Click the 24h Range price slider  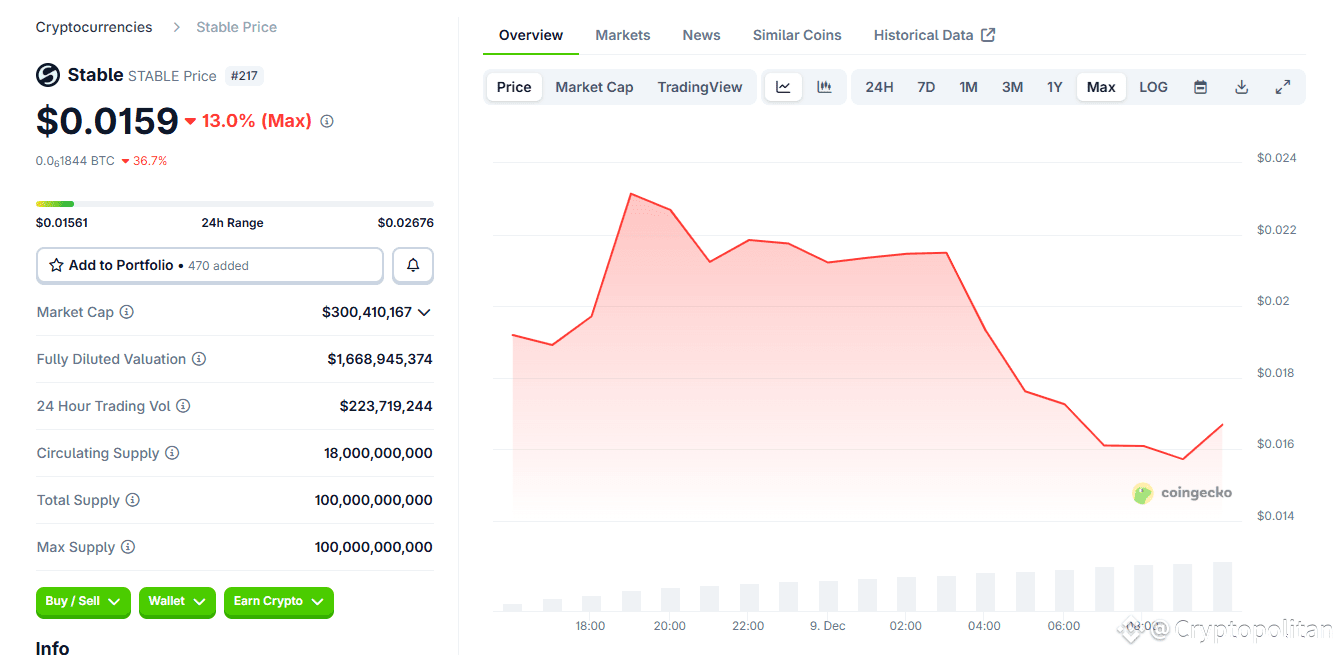[x=234, y=201]
